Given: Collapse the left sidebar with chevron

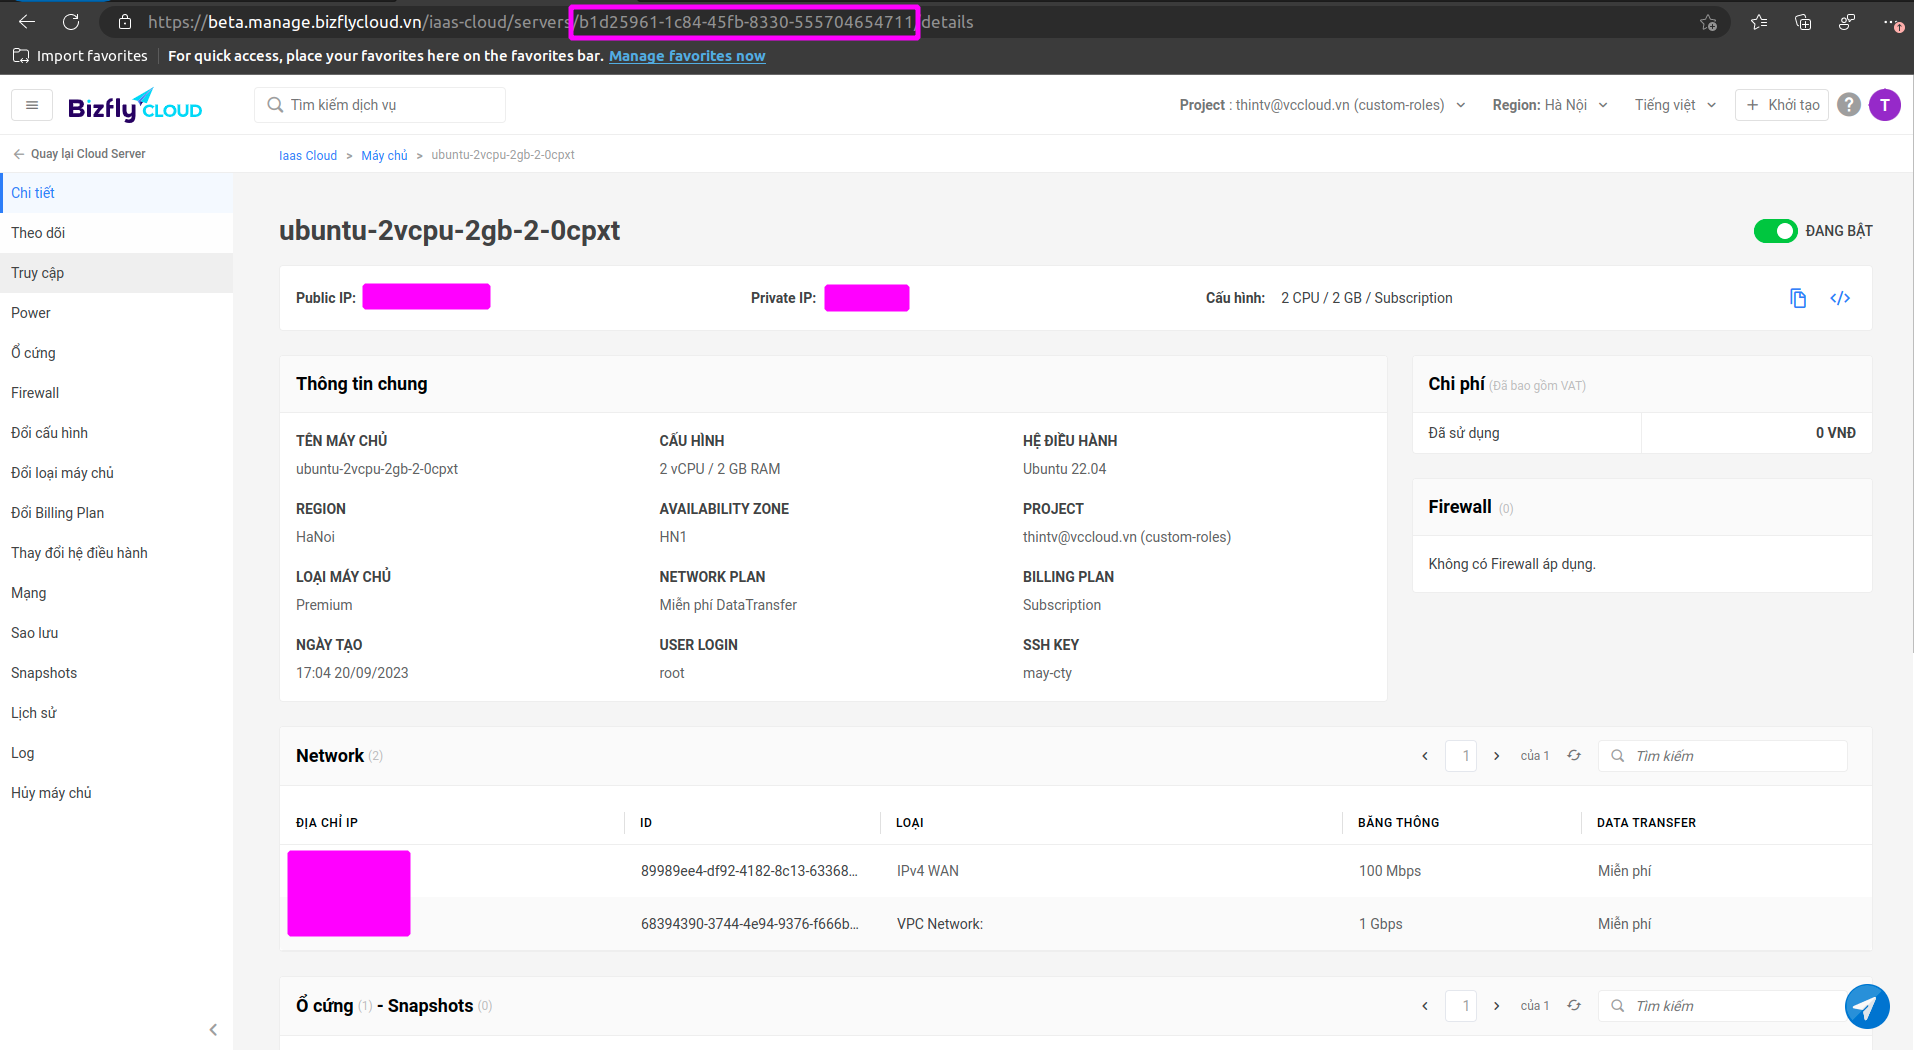Looking at the screenshot, I should coord(213,1029).
